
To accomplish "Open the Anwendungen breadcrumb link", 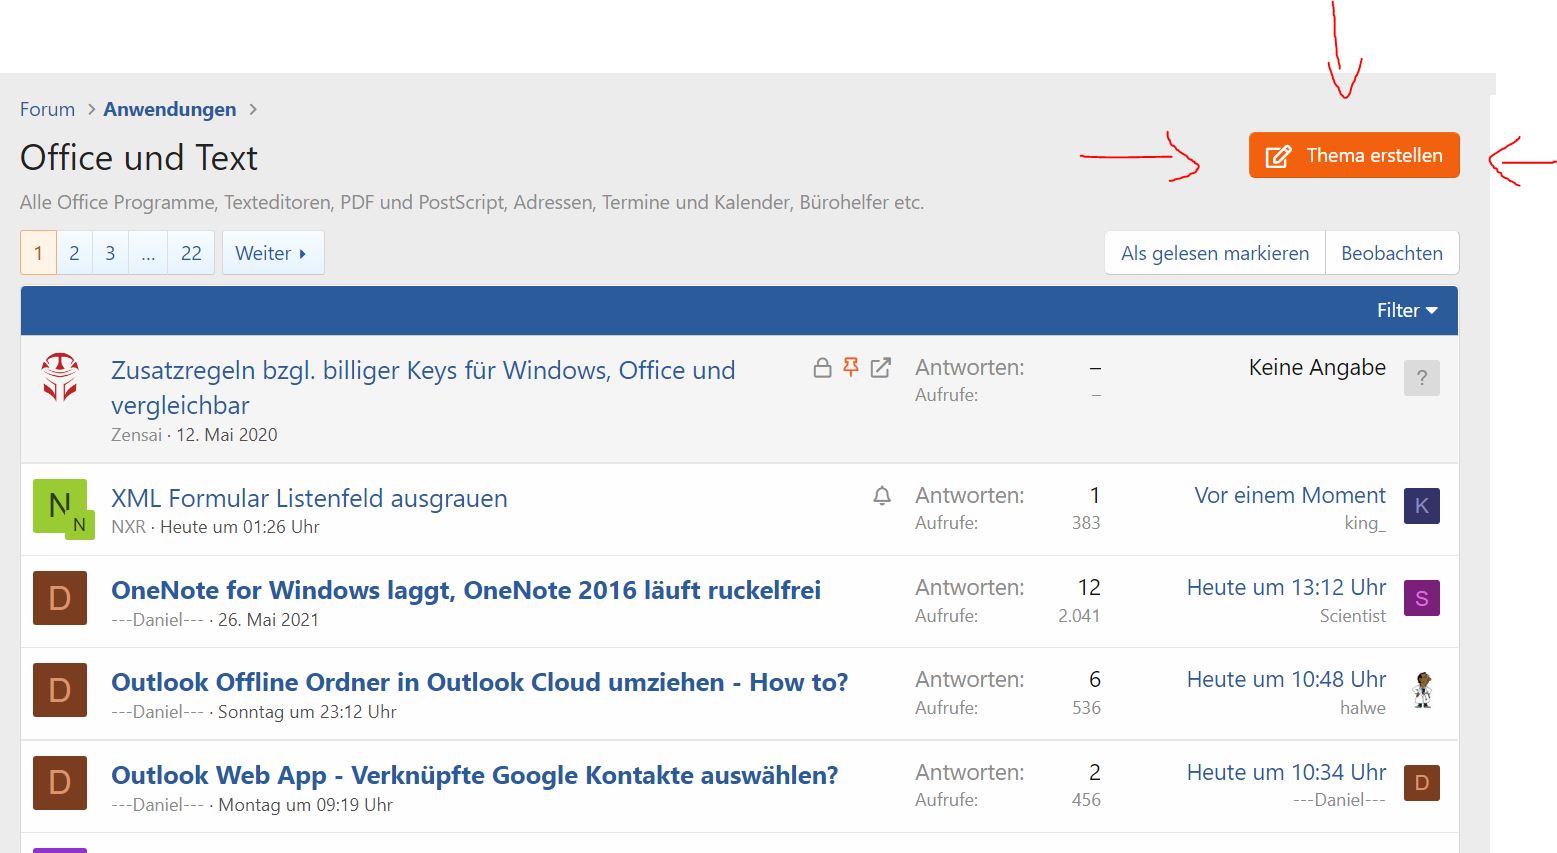I will point(170,110).
